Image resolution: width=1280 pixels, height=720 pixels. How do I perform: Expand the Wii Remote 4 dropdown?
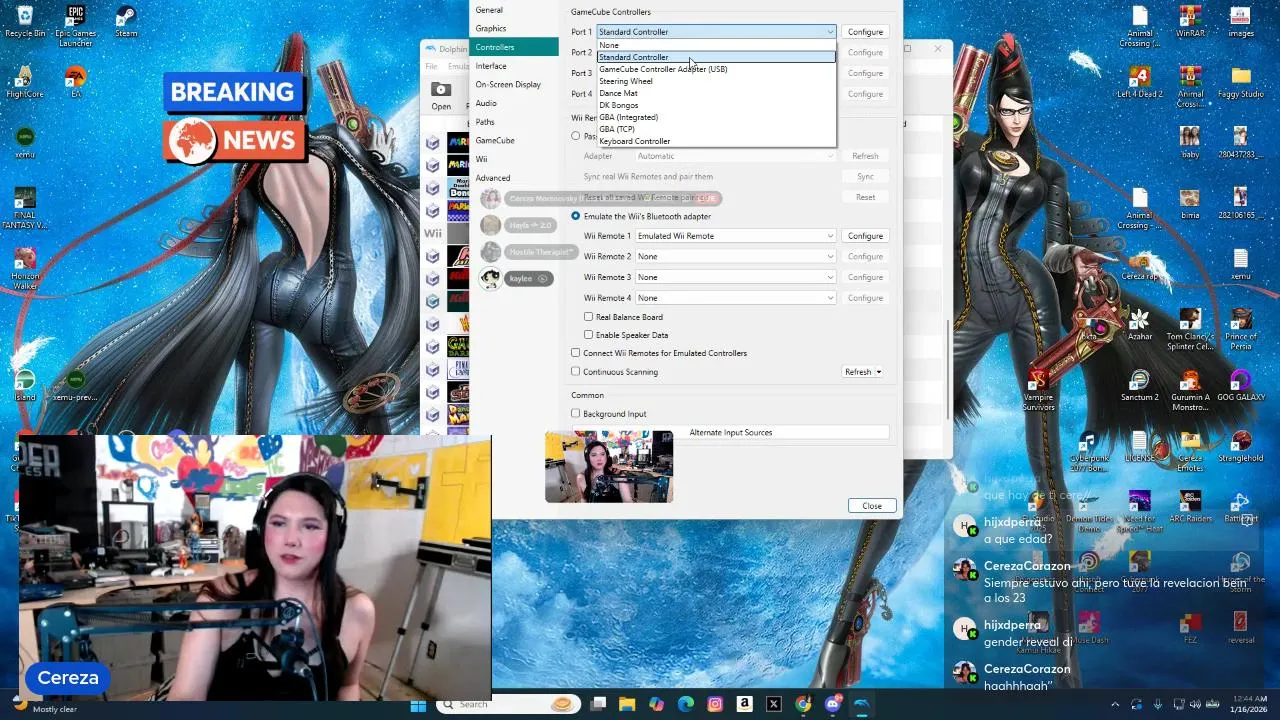(x=735, y=298)
